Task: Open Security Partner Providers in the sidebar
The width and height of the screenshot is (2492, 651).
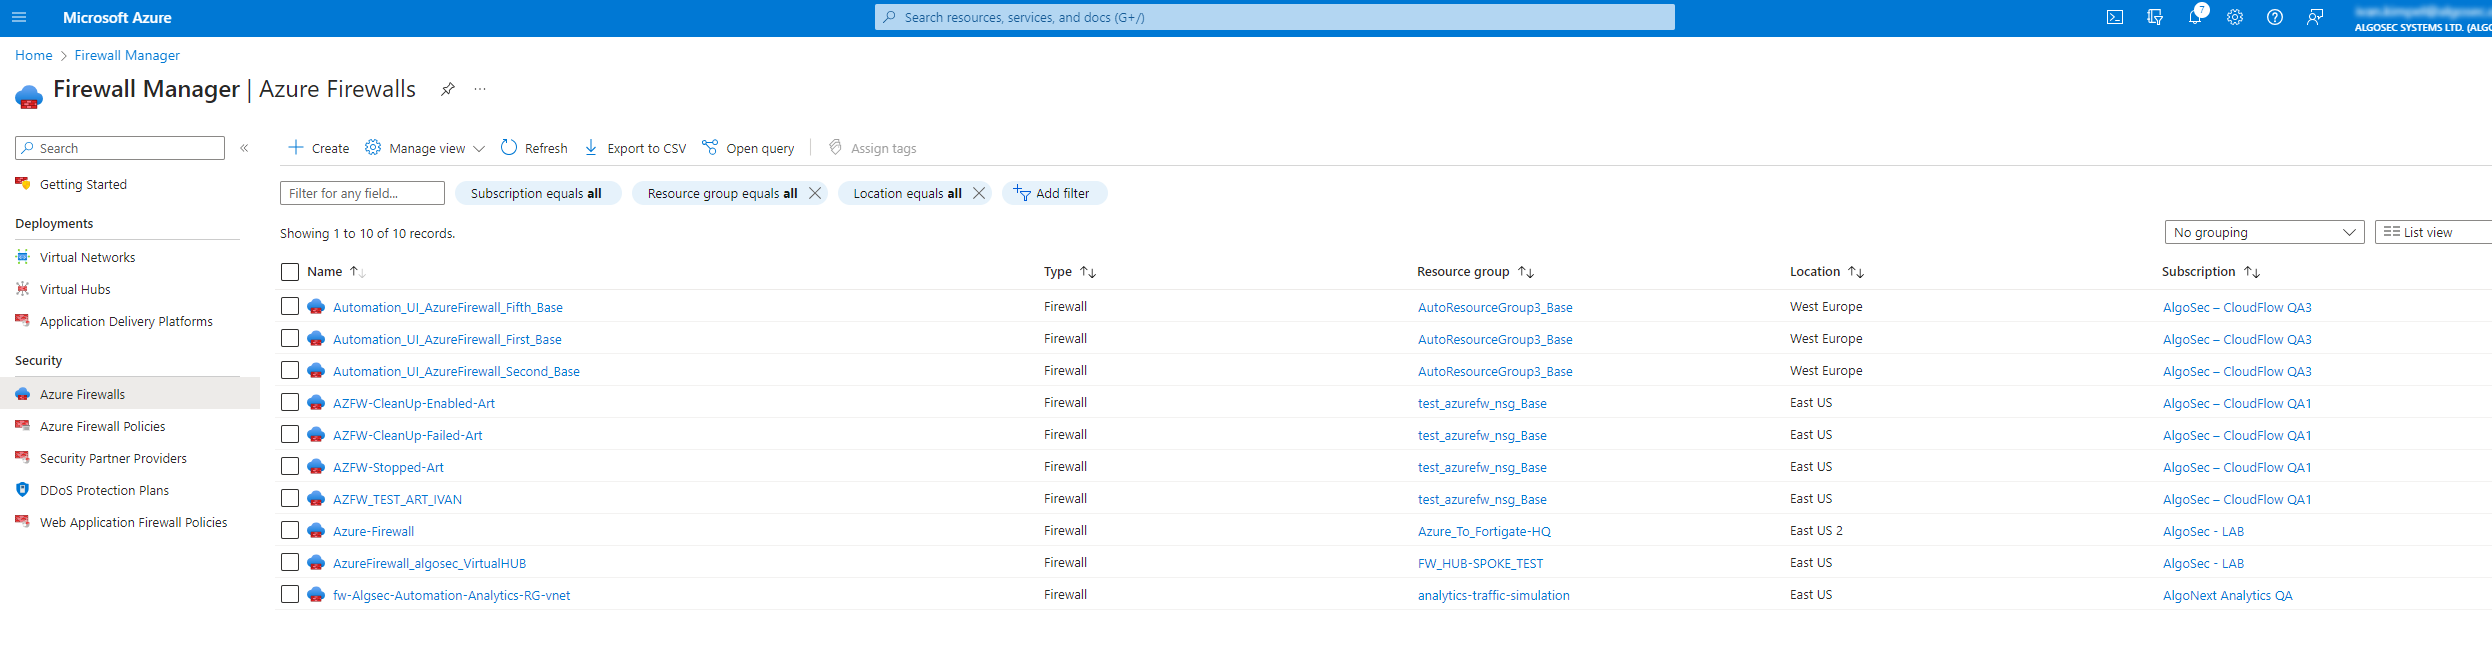Action: tap(113, 458)
